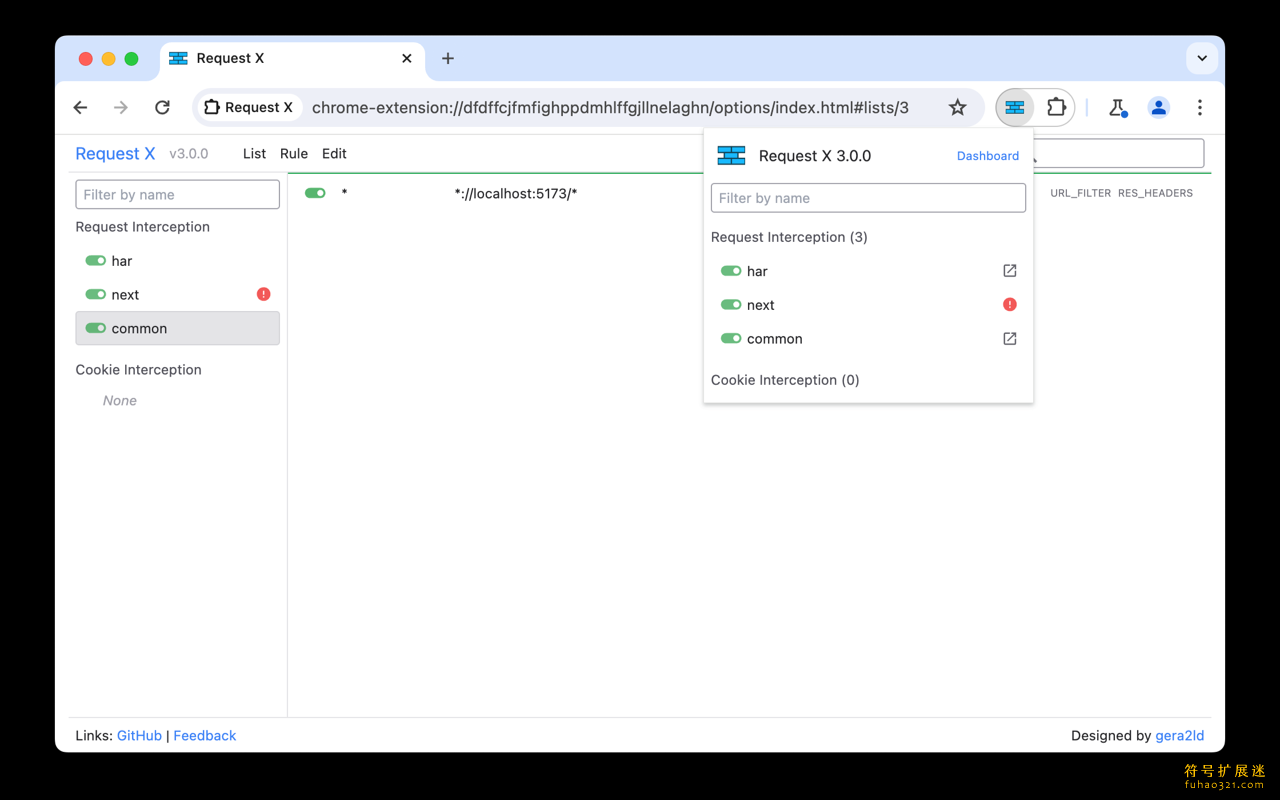Image resolution: width=1280 pixels, height=800 pixels.
Task: Open the List menu
Action: [x=254, y=153]
